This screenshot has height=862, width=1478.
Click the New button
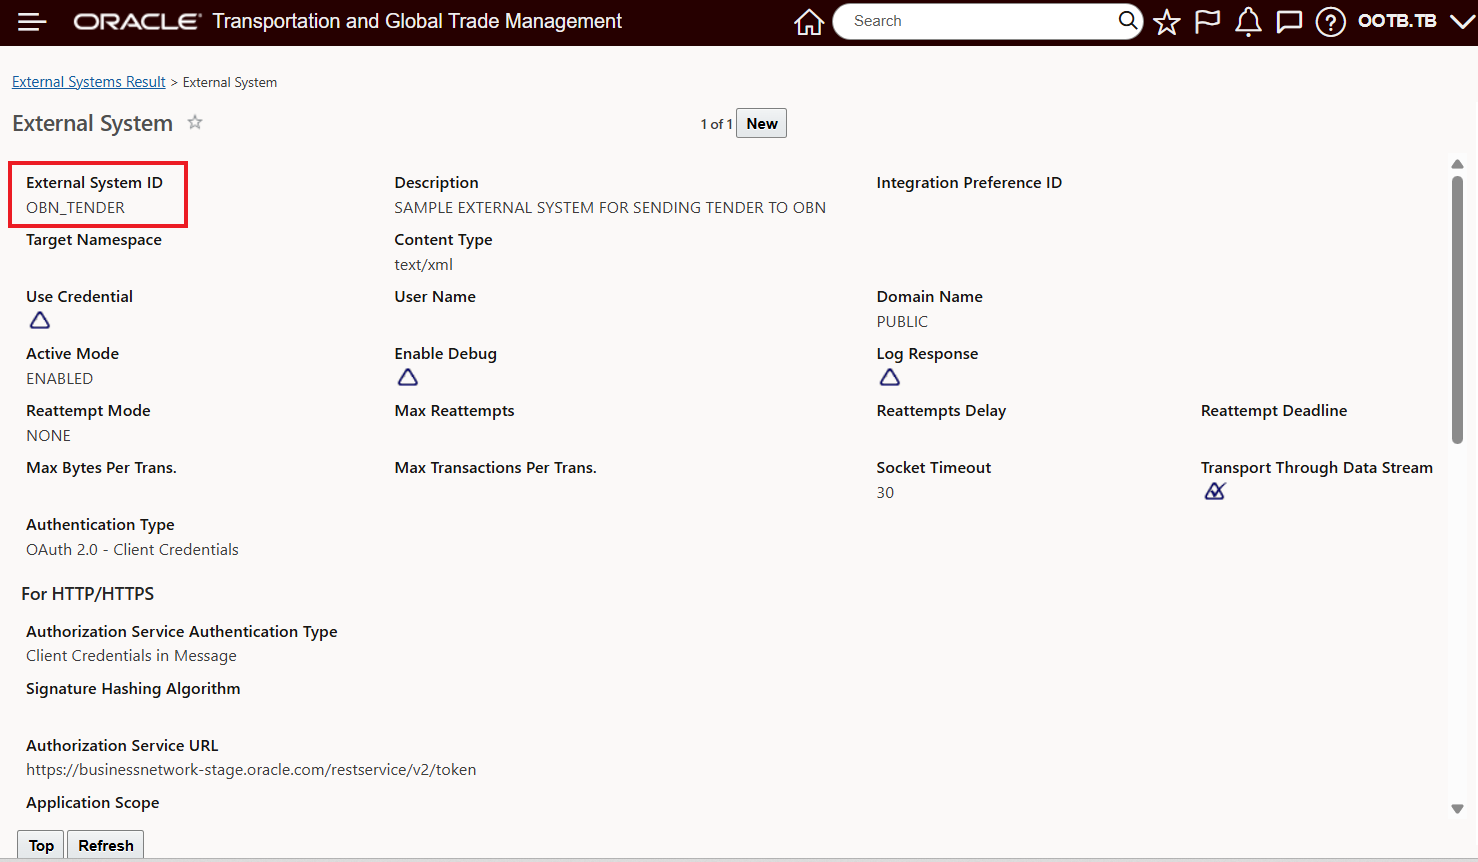pos(761,123)
